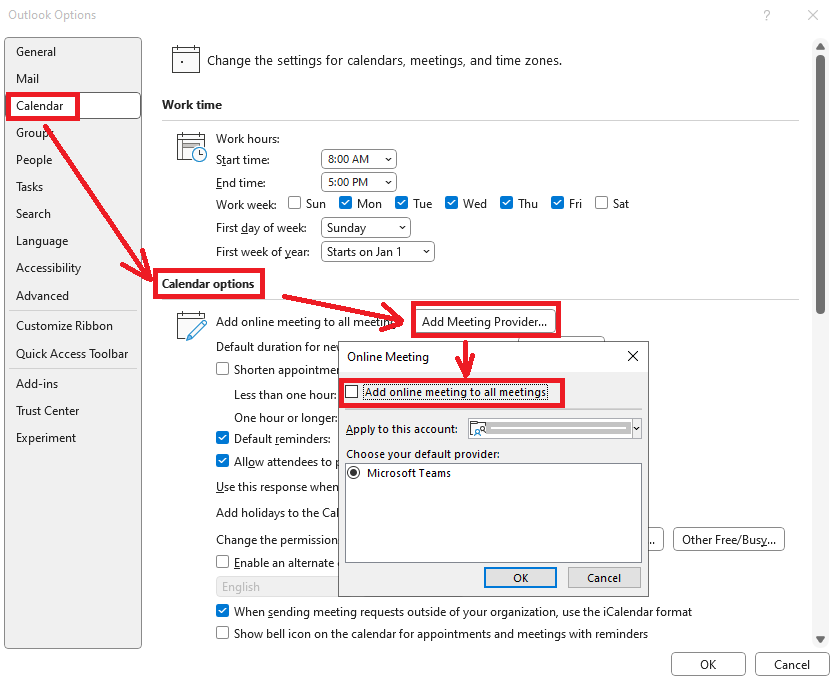Select Microsoft Teams as default provider
The width and height of the screenshot is (834, 678).
[354, 472]
